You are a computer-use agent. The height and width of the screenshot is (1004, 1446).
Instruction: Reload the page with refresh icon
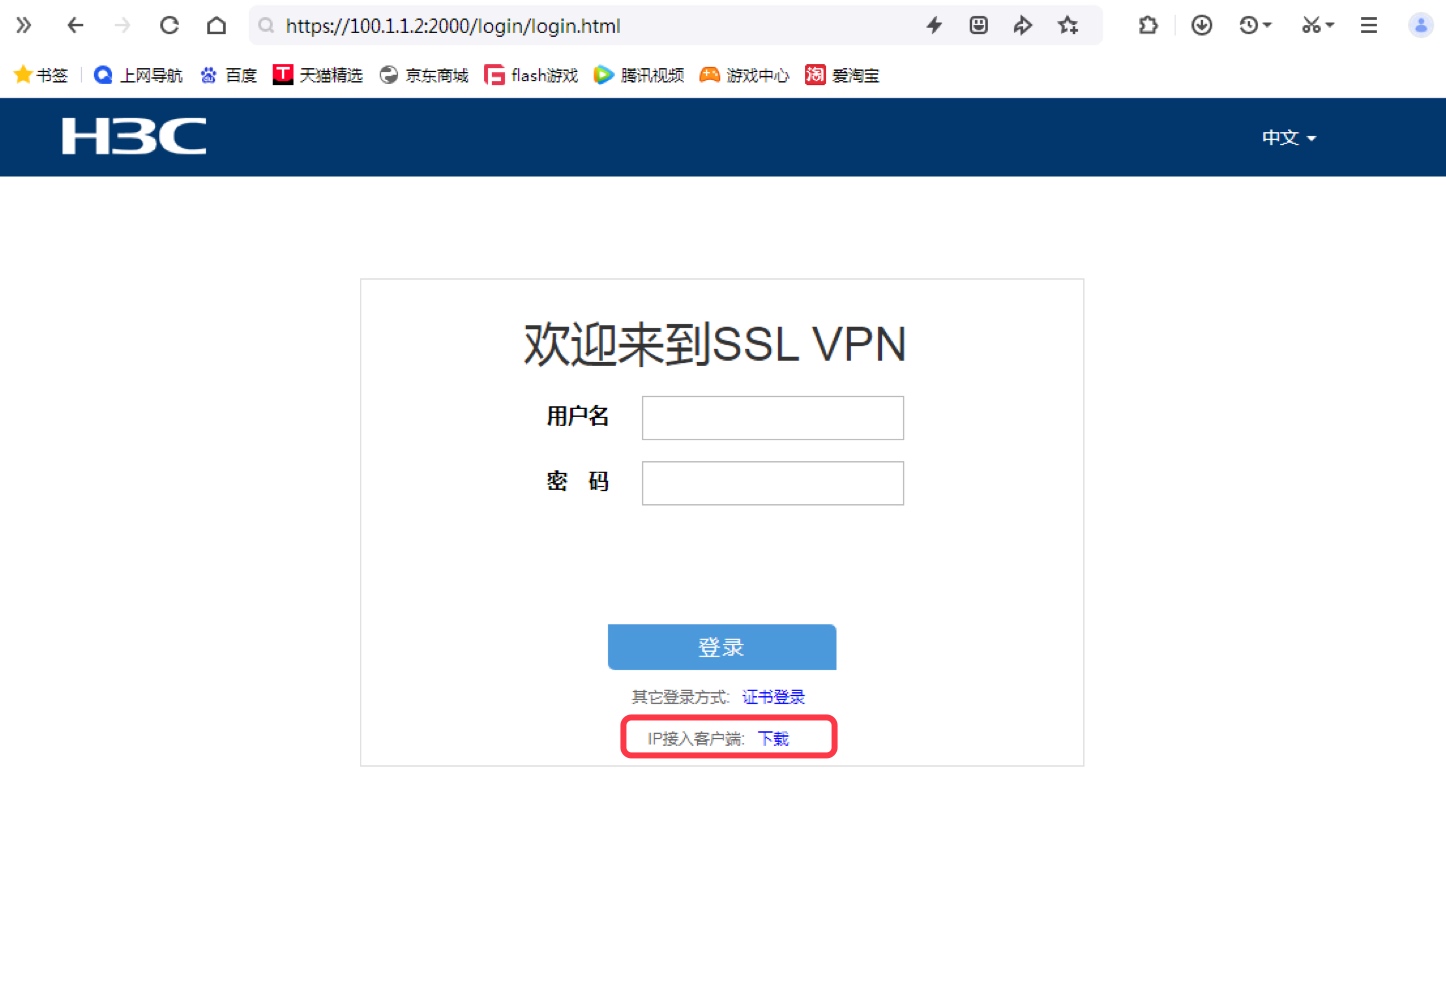click(169, 26)
